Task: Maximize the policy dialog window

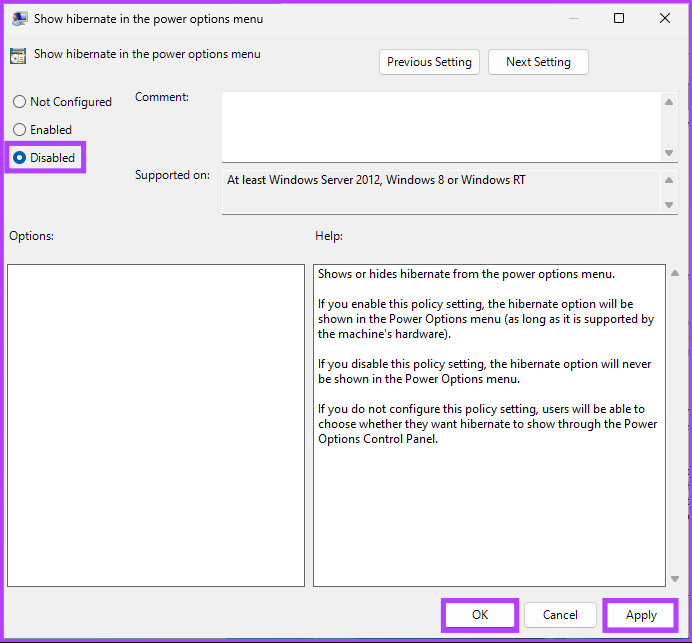Action: (x=619, y=18)
